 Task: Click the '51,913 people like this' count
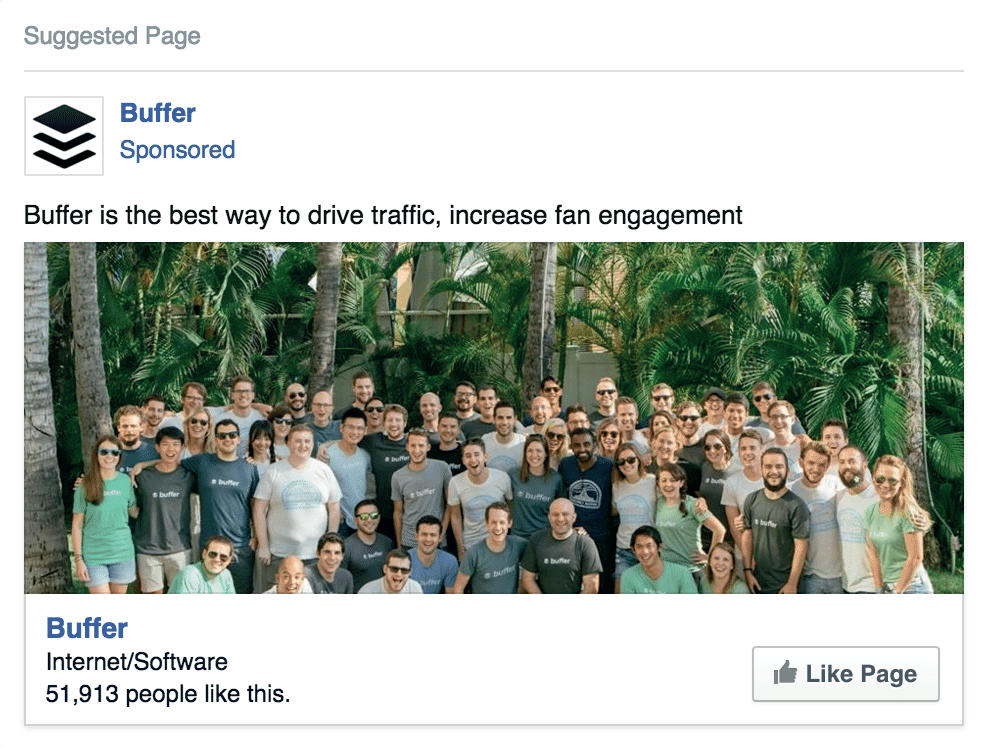(168, 693)
